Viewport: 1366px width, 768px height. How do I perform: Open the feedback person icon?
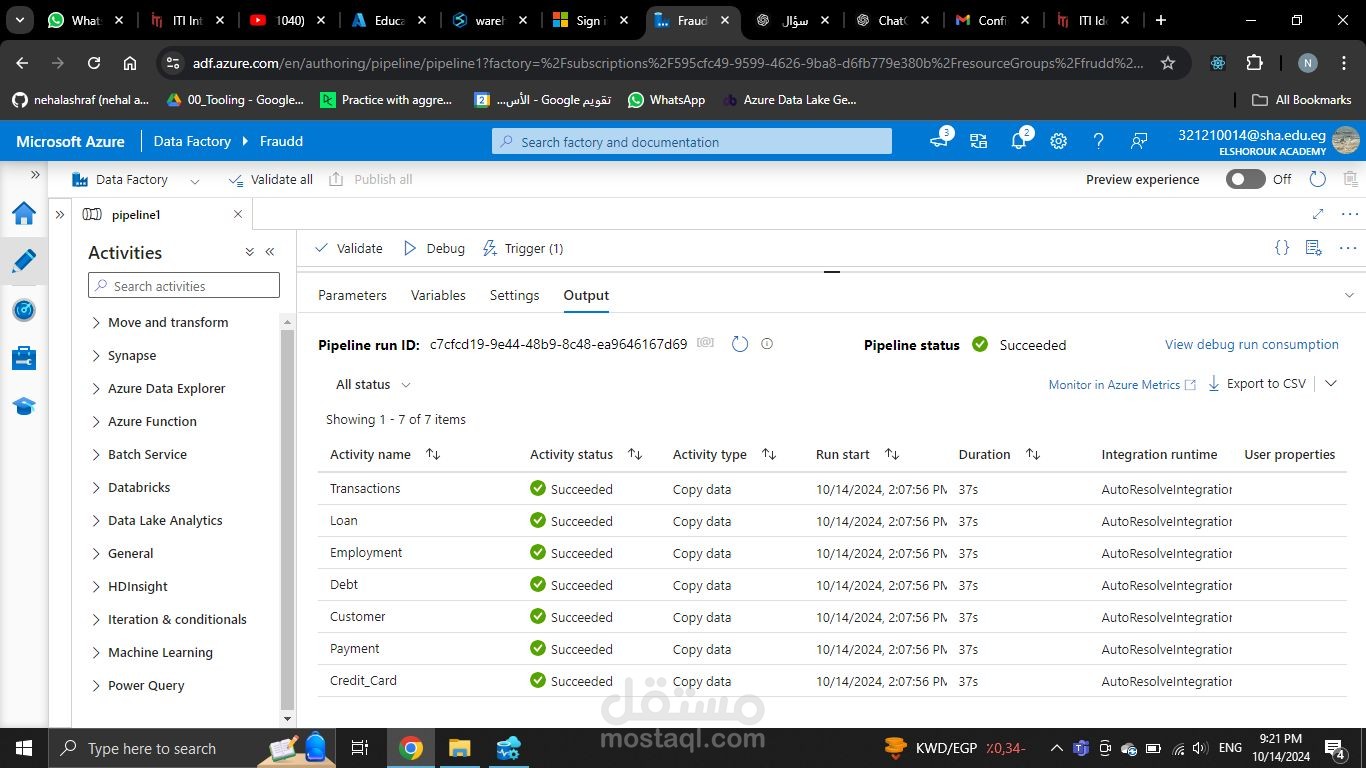pos(1138,141)
